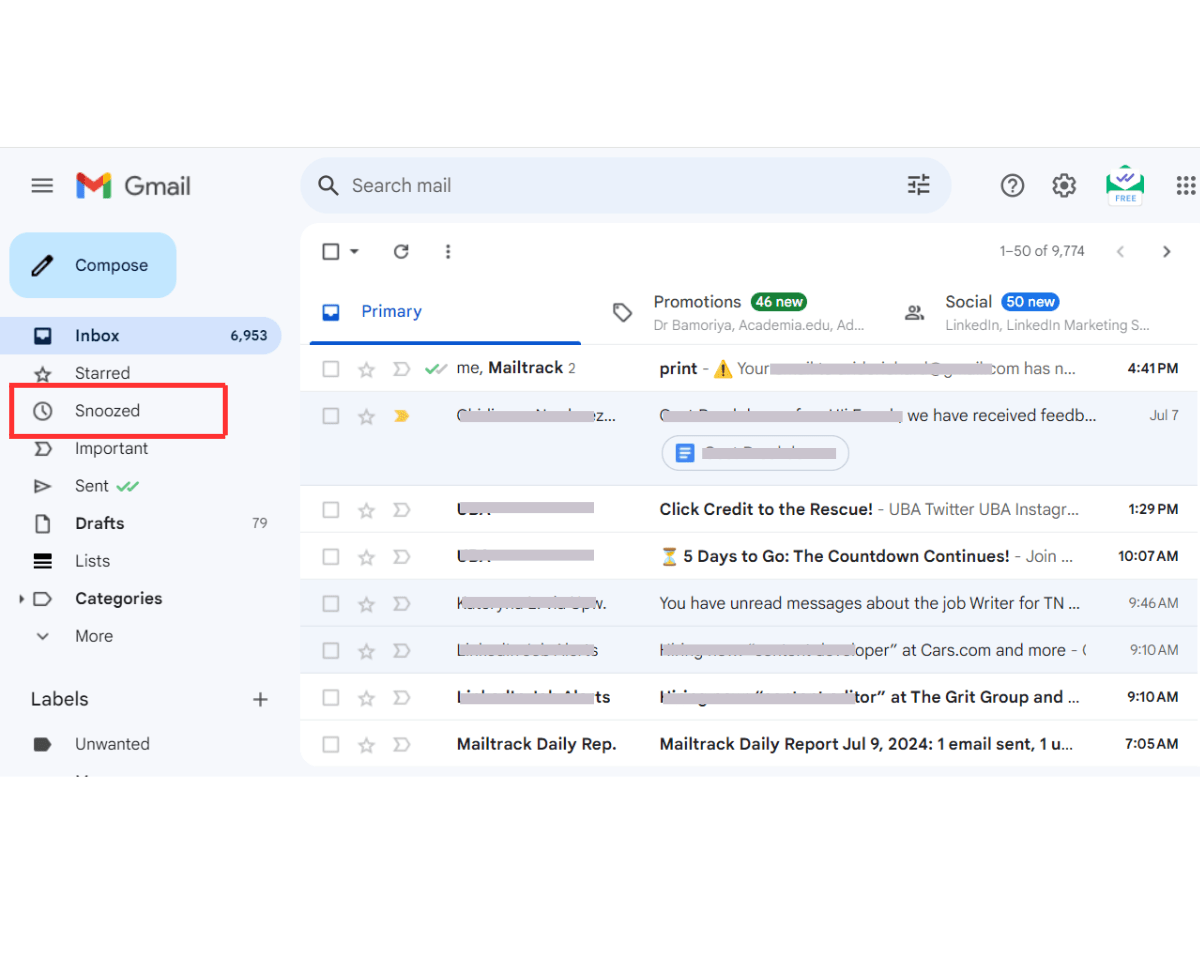
Task: Open the Mailtrack Daily Report Jul 9 email
Action: 750,745
